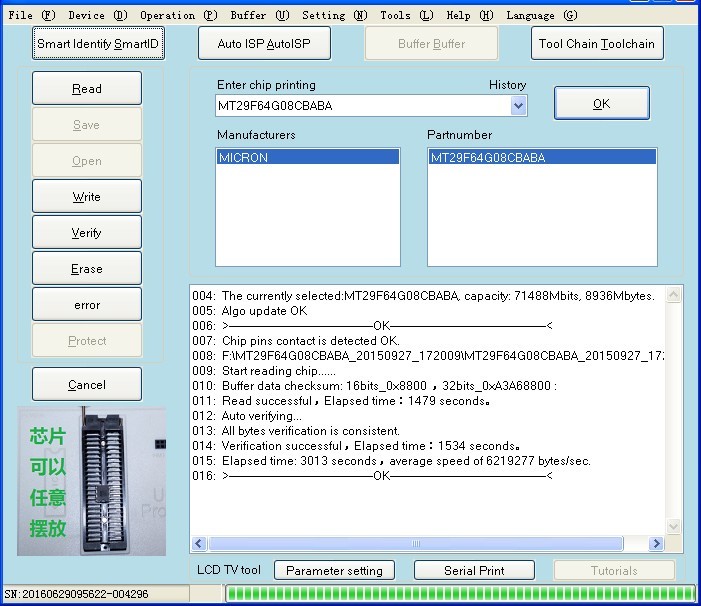The image size is (701, 606).
Task: Click the chip socket placement image
Action: [x=92, y=480]
